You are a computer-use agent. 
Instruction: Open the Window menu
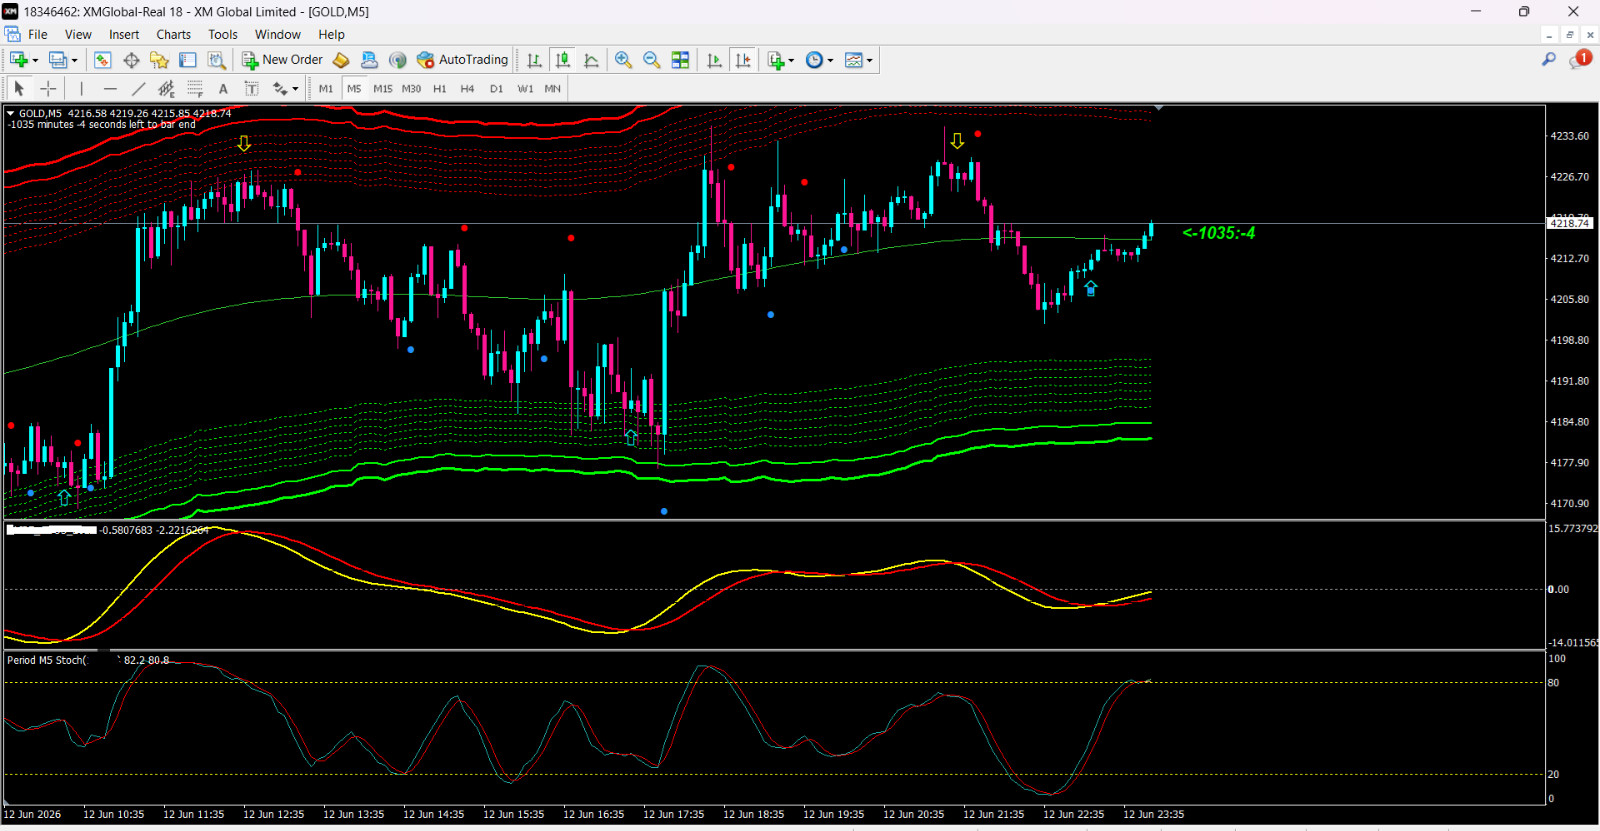[x=277, y=34]
